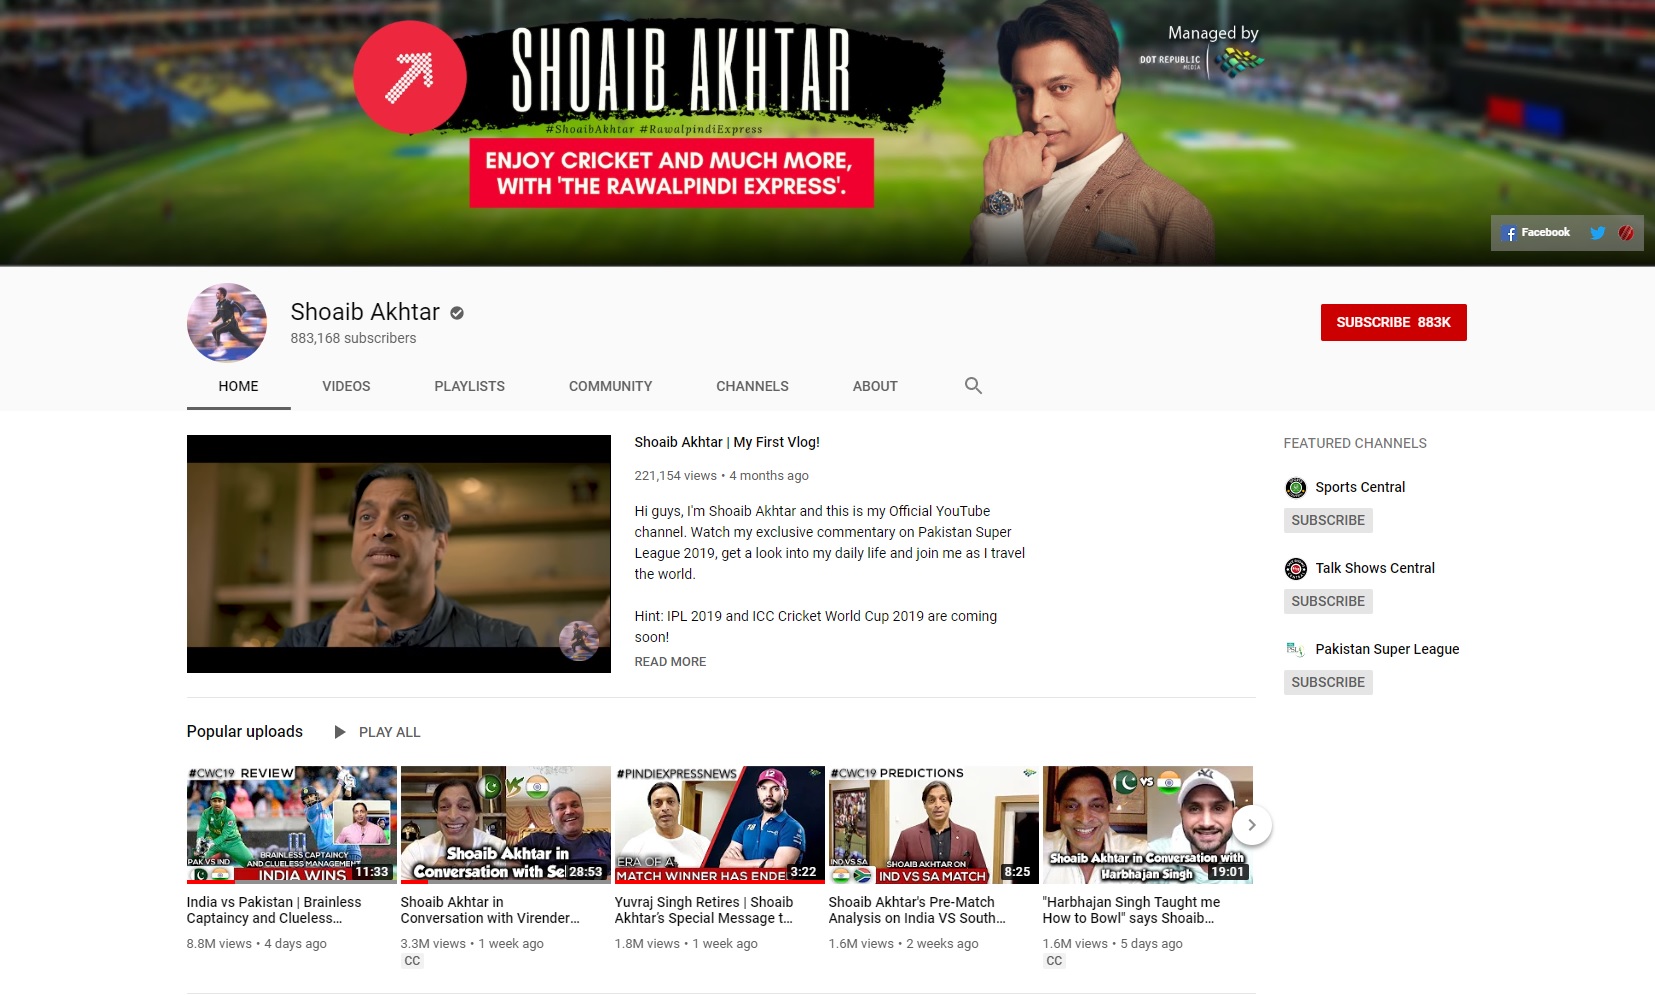Image resolution: width=1655 pixels, height=995 pixels.
Task: Open the About tab
Action: (875, 387)
